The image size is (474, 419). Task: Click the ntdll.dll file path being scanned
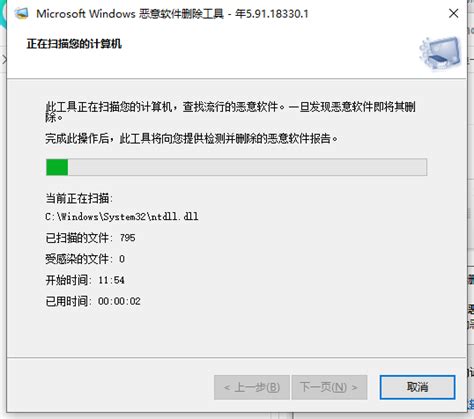pos(122,217)
